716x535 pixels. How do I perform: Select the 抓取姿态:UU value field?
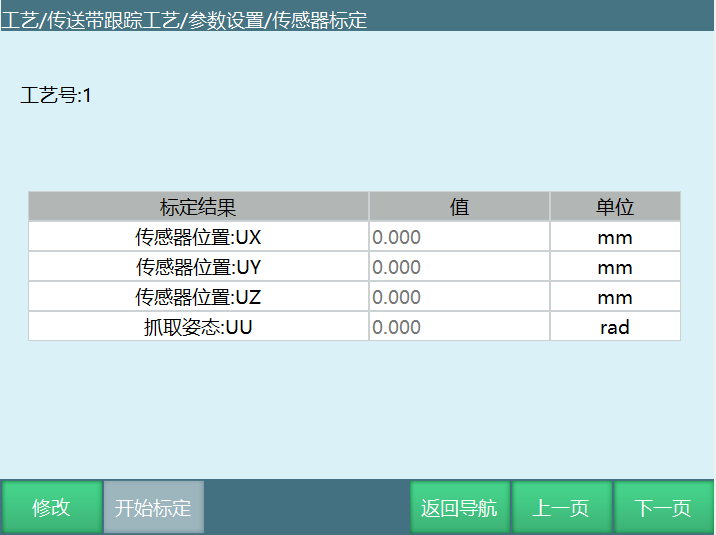click(458, 327)
